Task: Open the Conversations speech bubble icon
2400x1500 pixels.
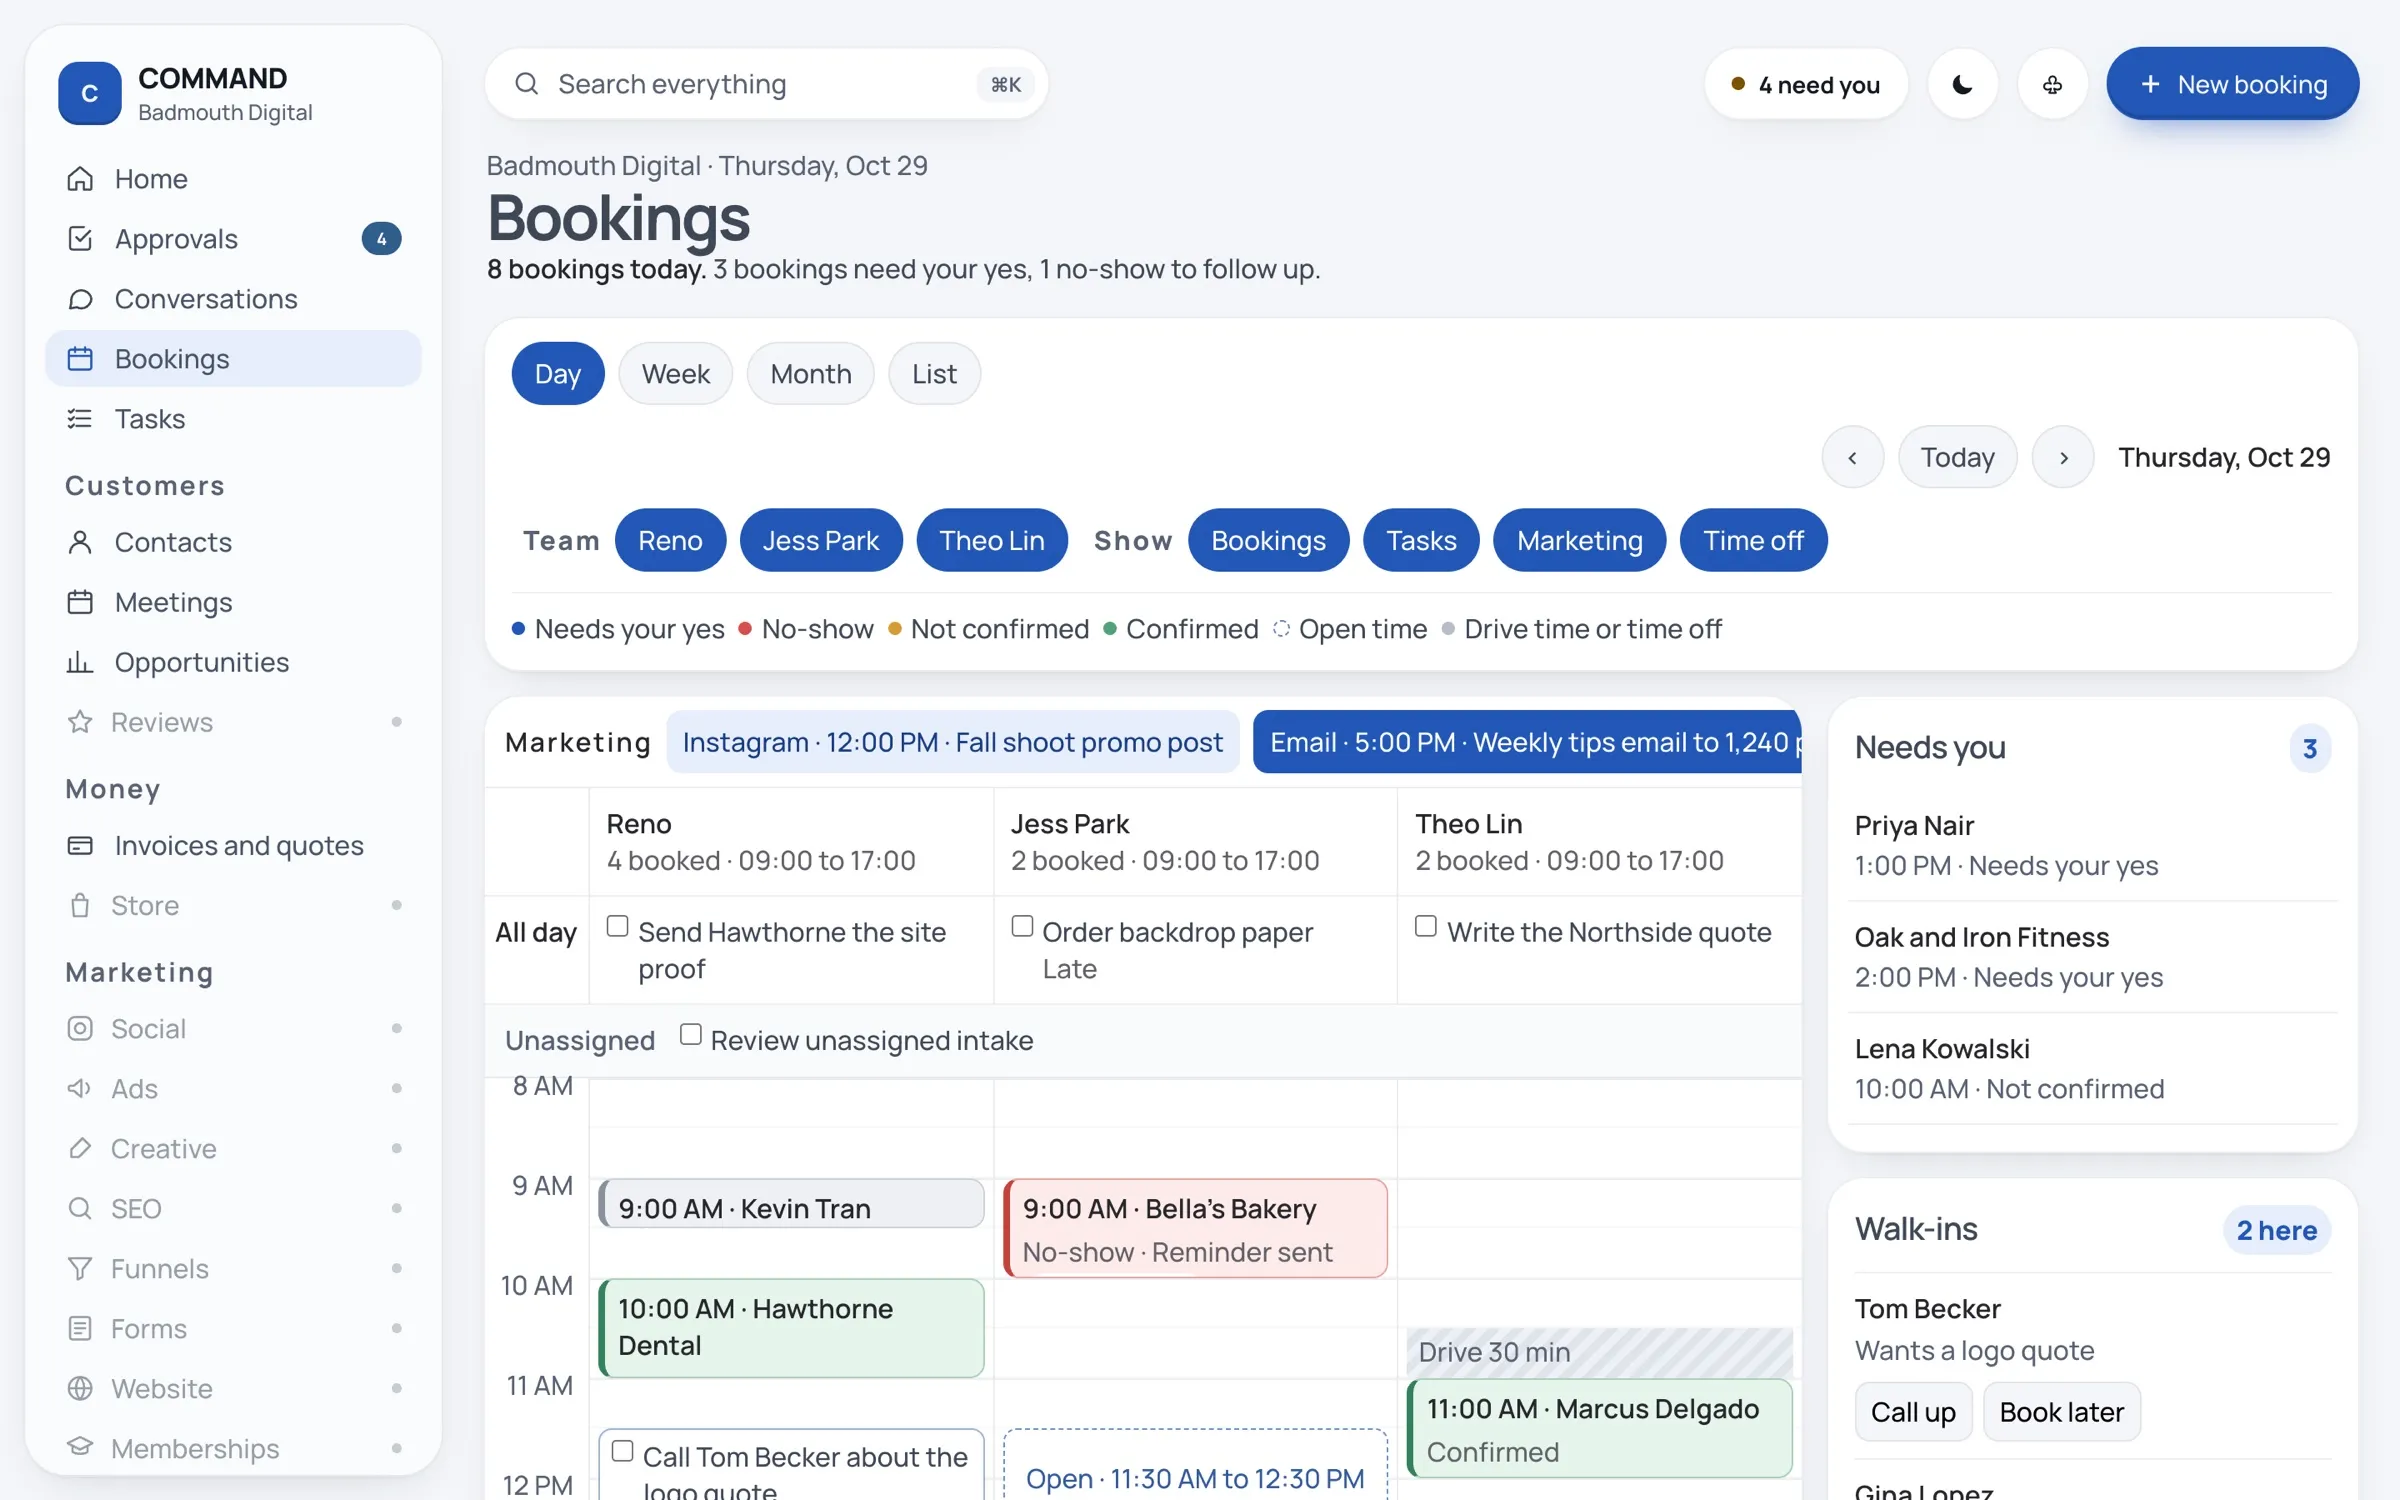Action: 80,299
